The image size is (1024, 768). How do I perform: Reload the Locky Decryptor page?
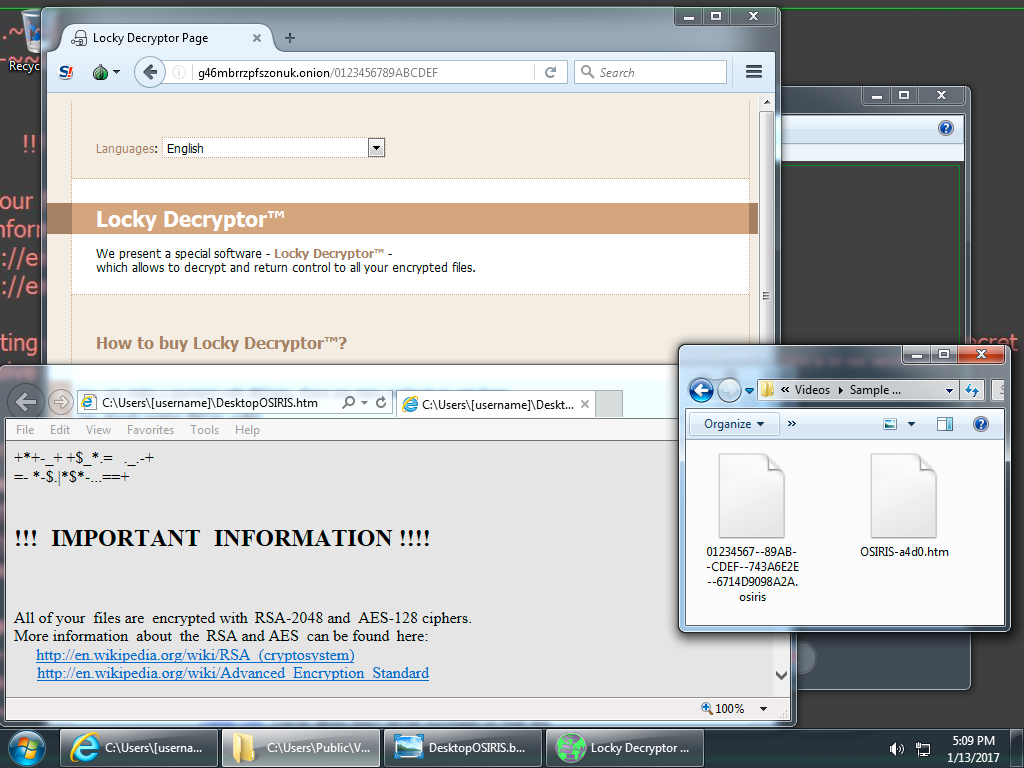(x=550, y=72)
